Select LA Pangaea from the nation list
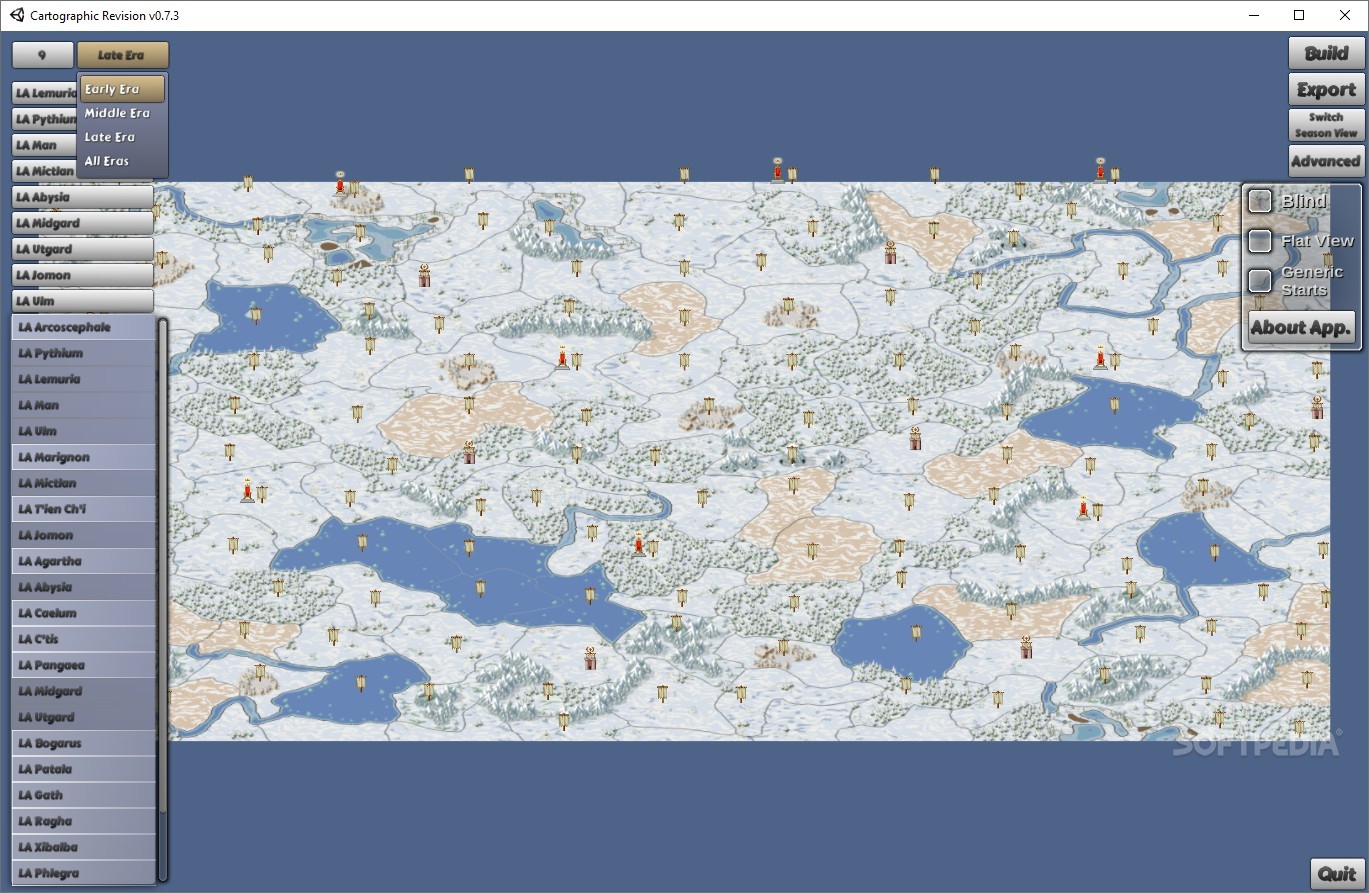The image size is (1369, 893). click(84, 665)
